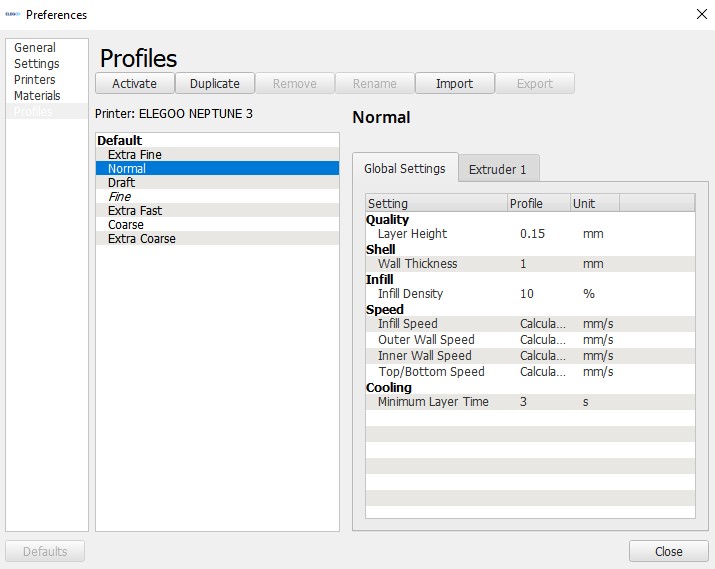Viewport: 715px width, 569px height.
Task: Click the Profile column header
Action: pos(539,203)
